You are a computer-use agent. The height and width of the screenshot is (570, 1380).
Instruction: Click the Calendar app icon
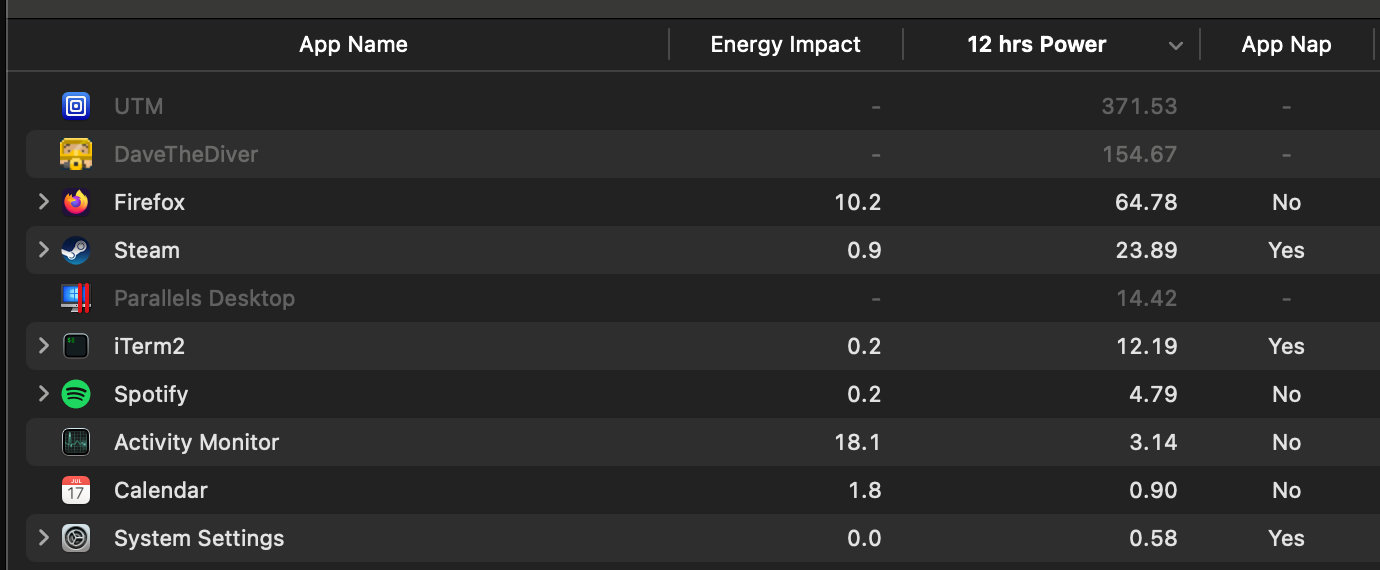click(76, 490)
